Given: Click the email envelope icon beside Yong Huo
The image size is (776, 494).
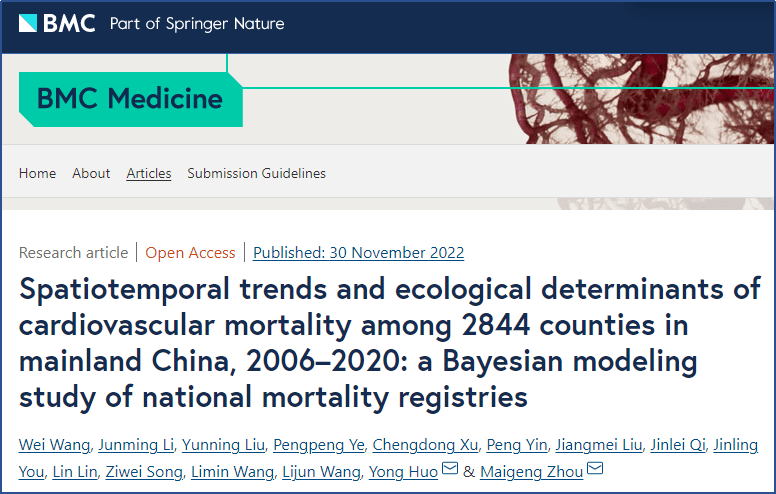Looking at the screenshot, I should (x=450, y=470).
